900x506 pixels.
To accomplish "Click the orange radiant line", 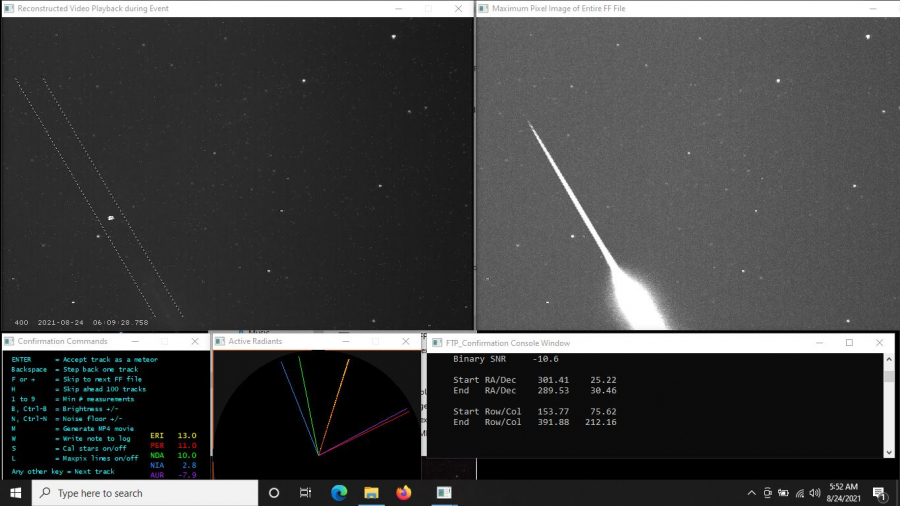I will 333,407.
